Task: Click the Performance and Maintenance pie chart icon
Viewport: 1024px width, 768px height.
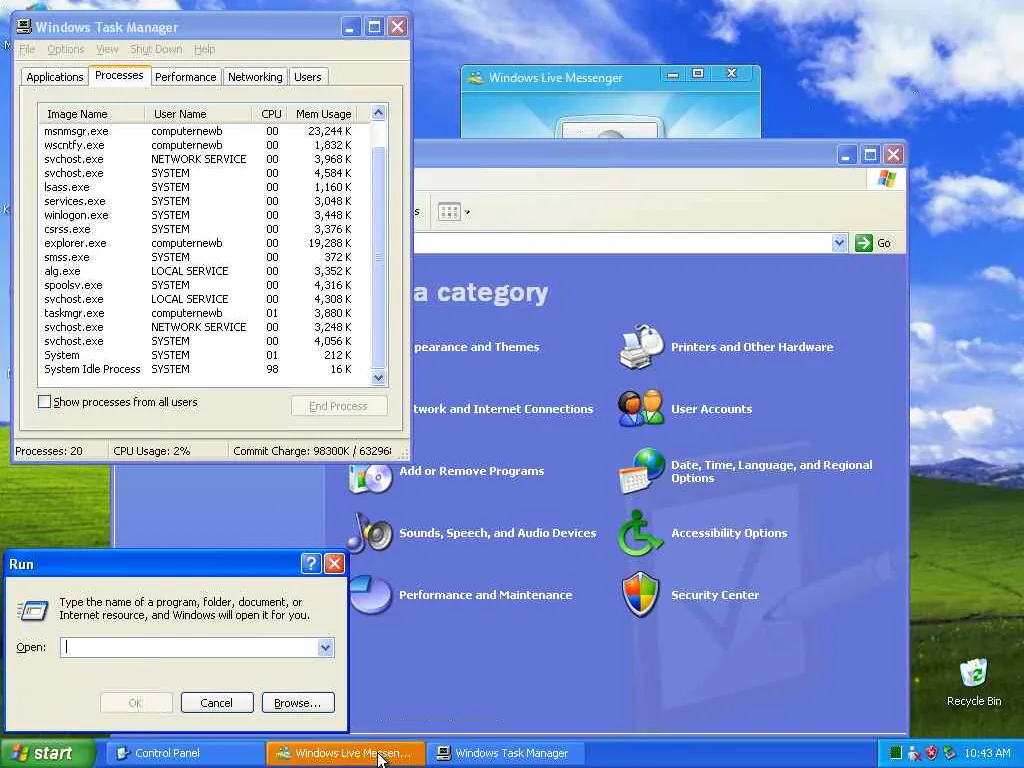Action: coord(370,594)
